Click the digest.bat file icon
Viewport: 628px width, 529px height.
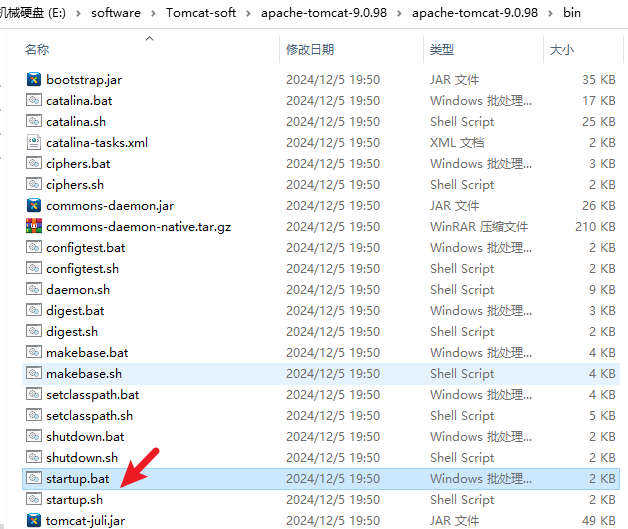(34, 310)
